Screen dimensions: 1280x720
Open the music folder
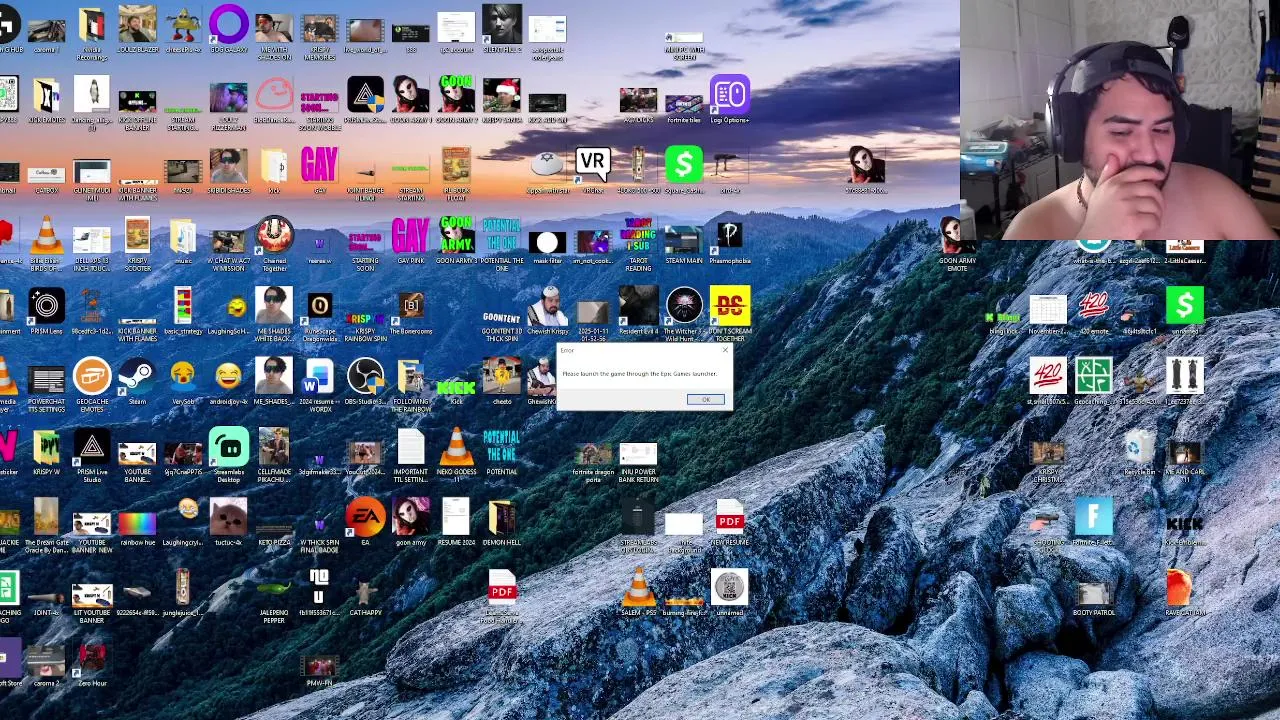(183, 241)
